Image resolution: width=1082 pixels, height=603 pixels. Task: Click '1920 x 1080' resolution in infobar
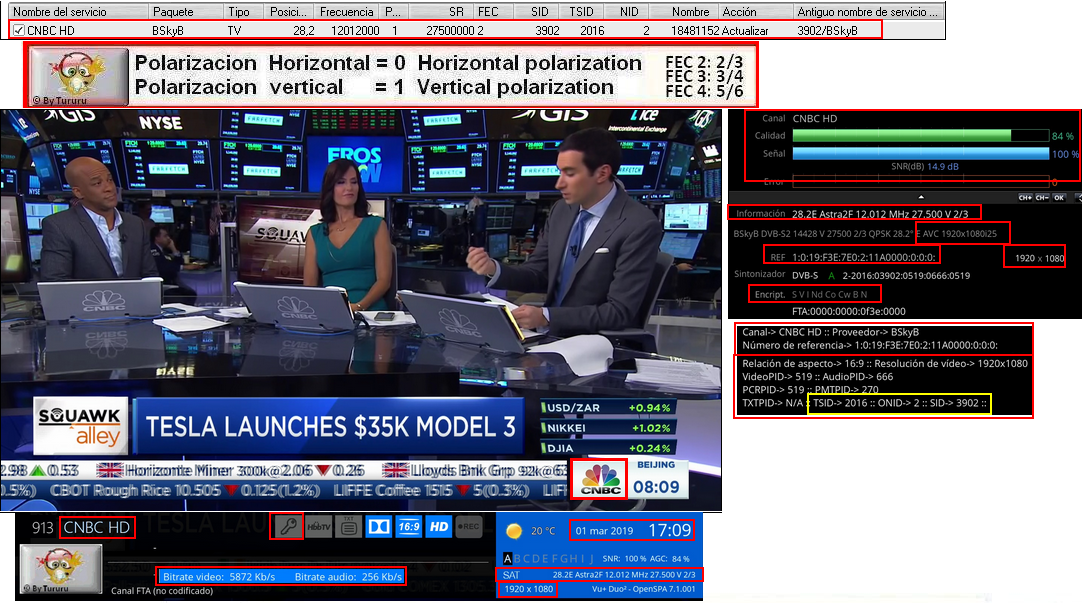click(x=529, y=589)
